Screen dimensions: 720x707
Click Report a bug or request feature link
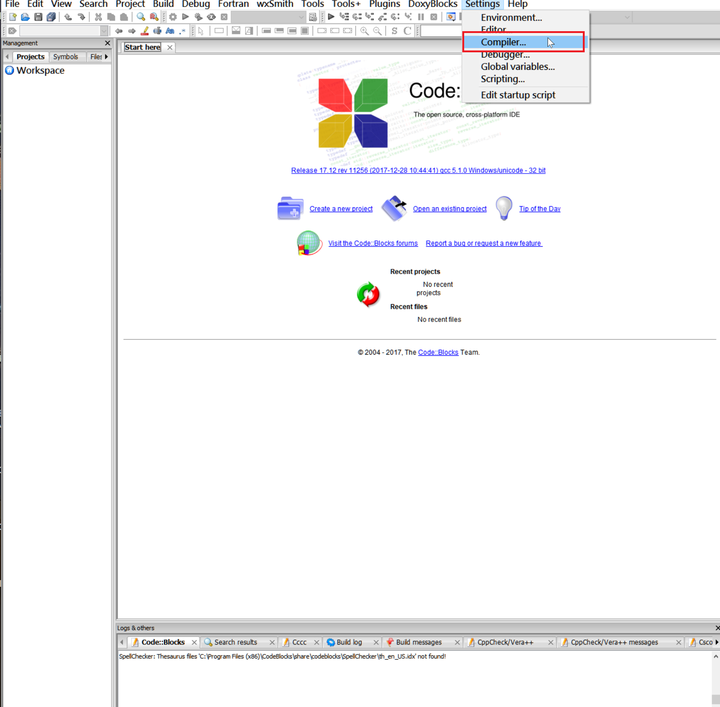coord(484,243)
